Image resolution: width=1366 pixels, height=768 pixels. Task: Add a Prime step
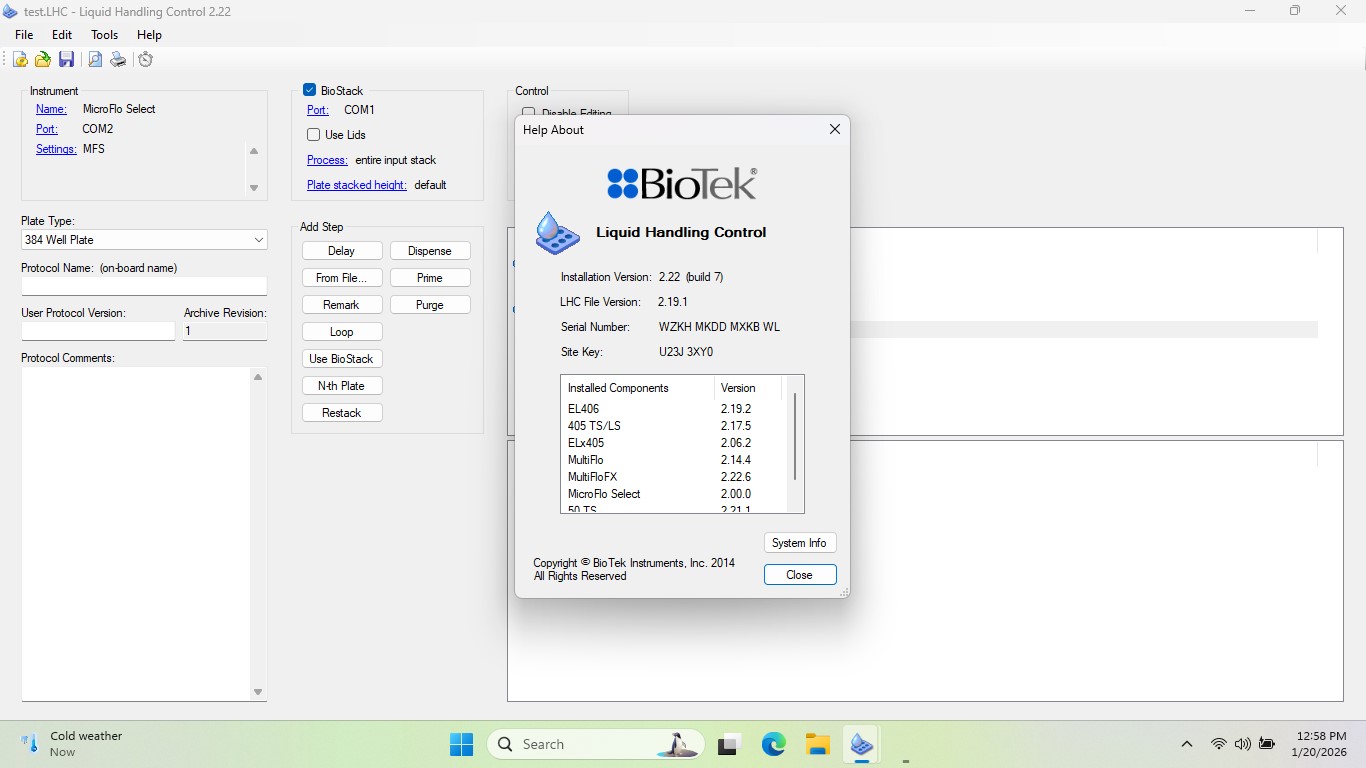coord(430,278)
